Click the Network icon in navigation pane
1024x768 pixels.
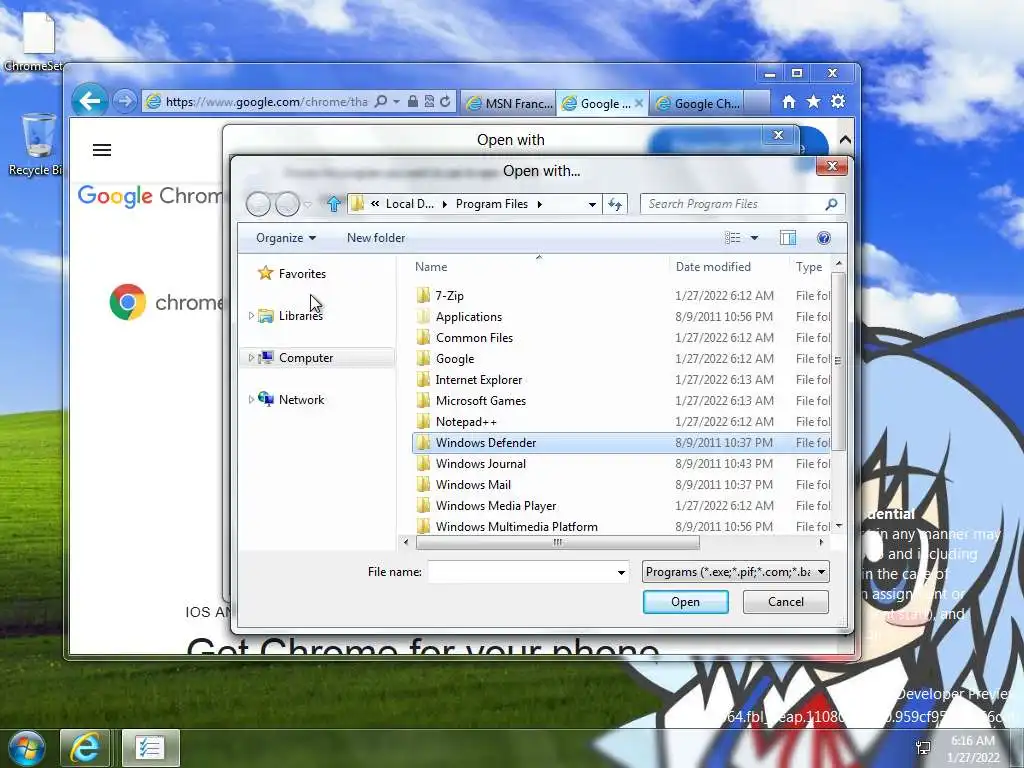(266, 399)
